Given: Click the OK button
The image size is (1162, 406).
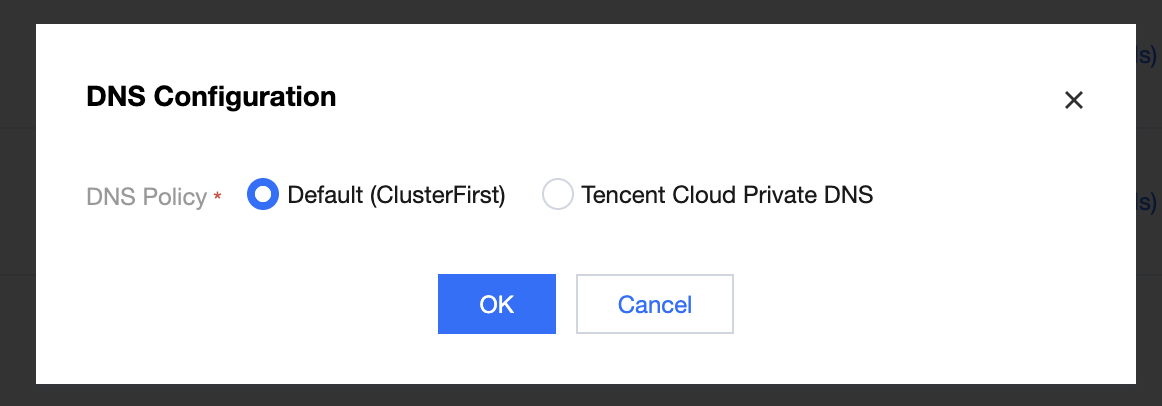Looking at the screenshot, I should 496,304.
